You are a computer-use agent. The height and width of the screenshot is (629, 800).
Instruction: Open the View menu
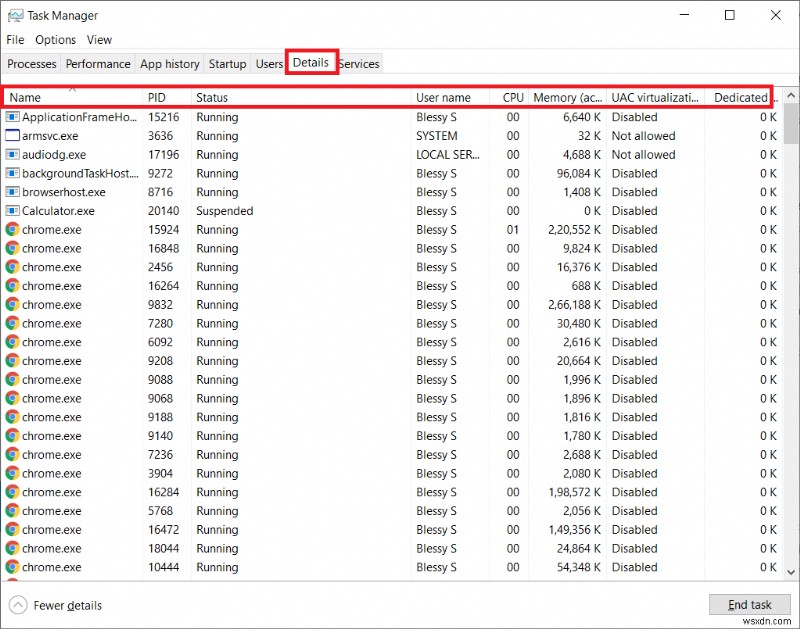pyautogui.click(x=99, y=39)
